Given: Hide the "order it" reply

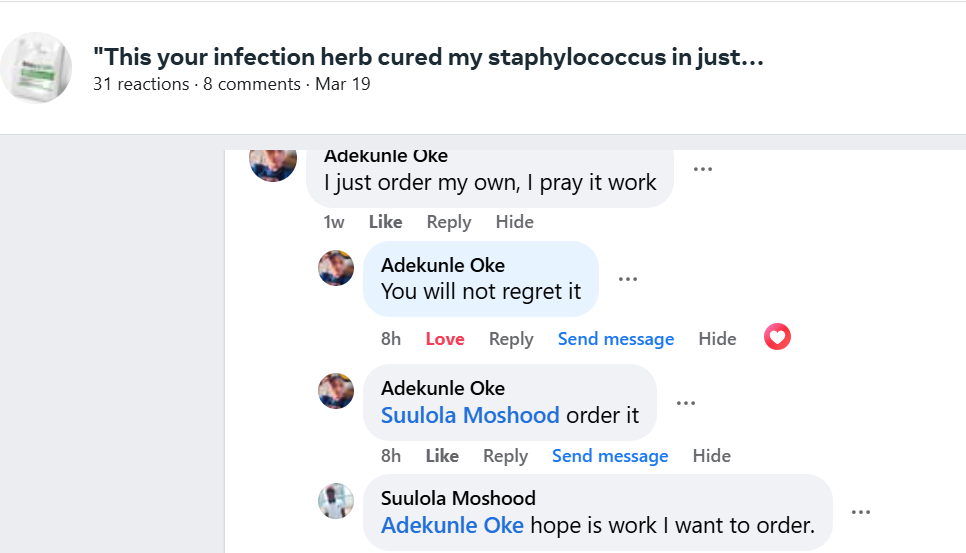Looking at the screenshot, I should coord(711,456).
